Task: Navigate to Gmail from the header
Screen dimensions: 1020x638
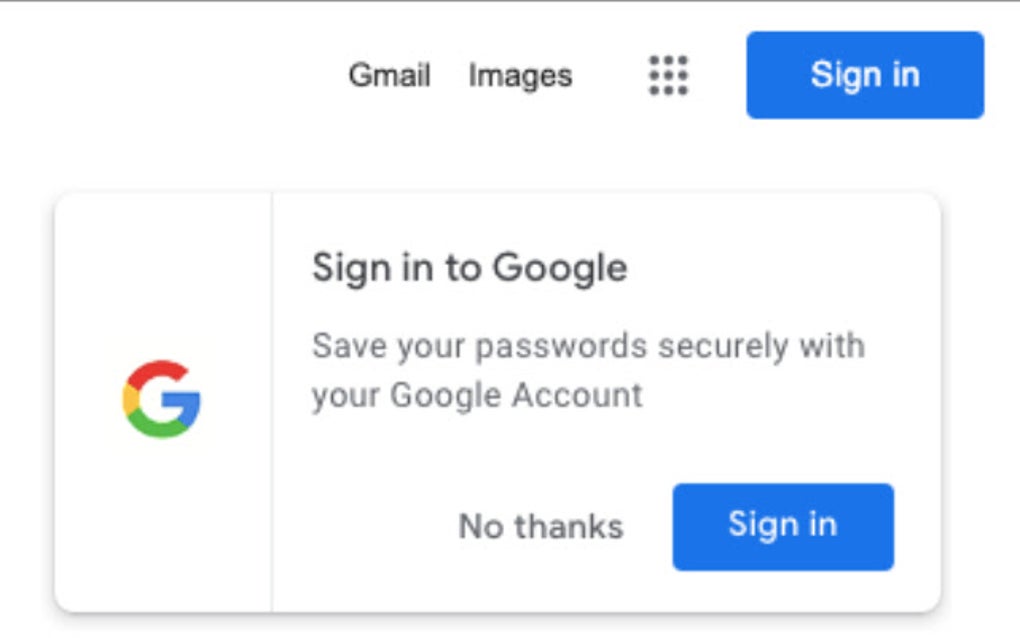Action: pos(389,75)
